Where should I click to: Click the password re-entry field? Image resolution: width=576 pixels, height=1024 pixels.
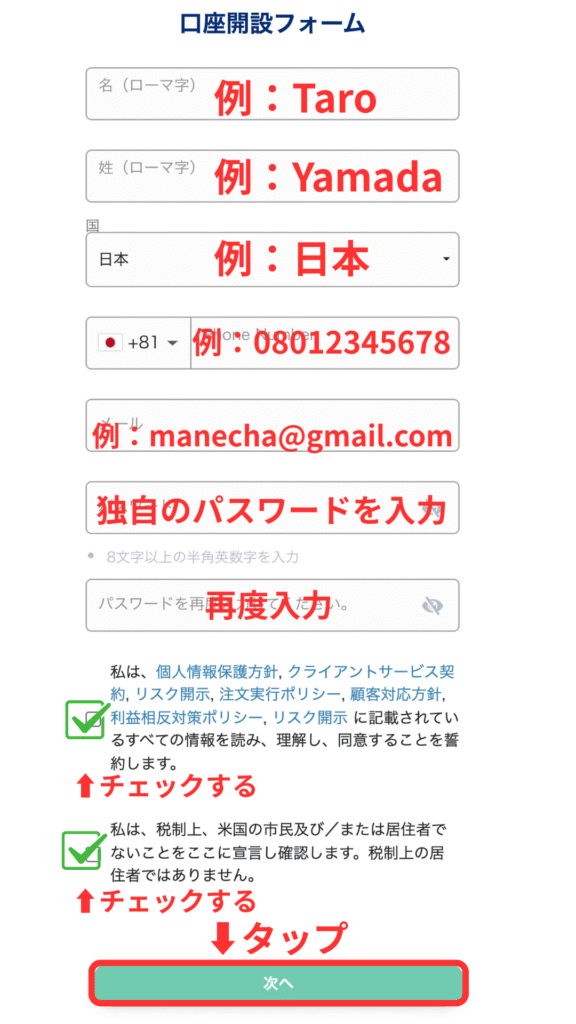pos(272,605)
